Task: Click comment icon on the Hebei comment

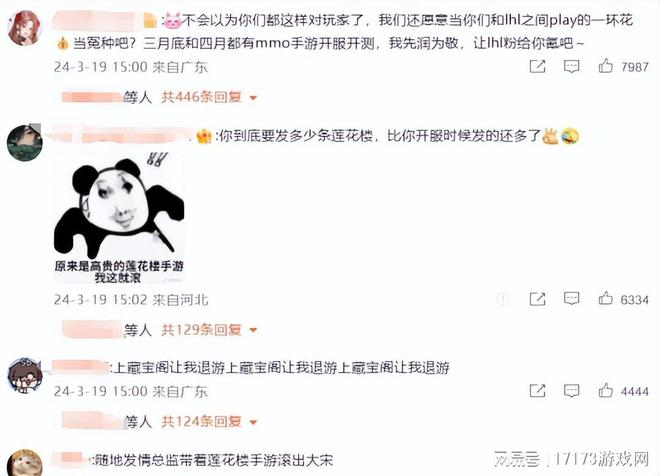Action: click(571, 298)
